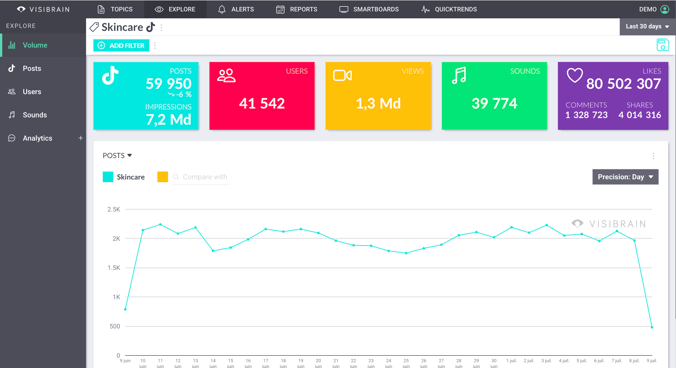This screenshot has height=368, width=676.
Task: Open the Quicktrends tab
Action: coord(449,9)
